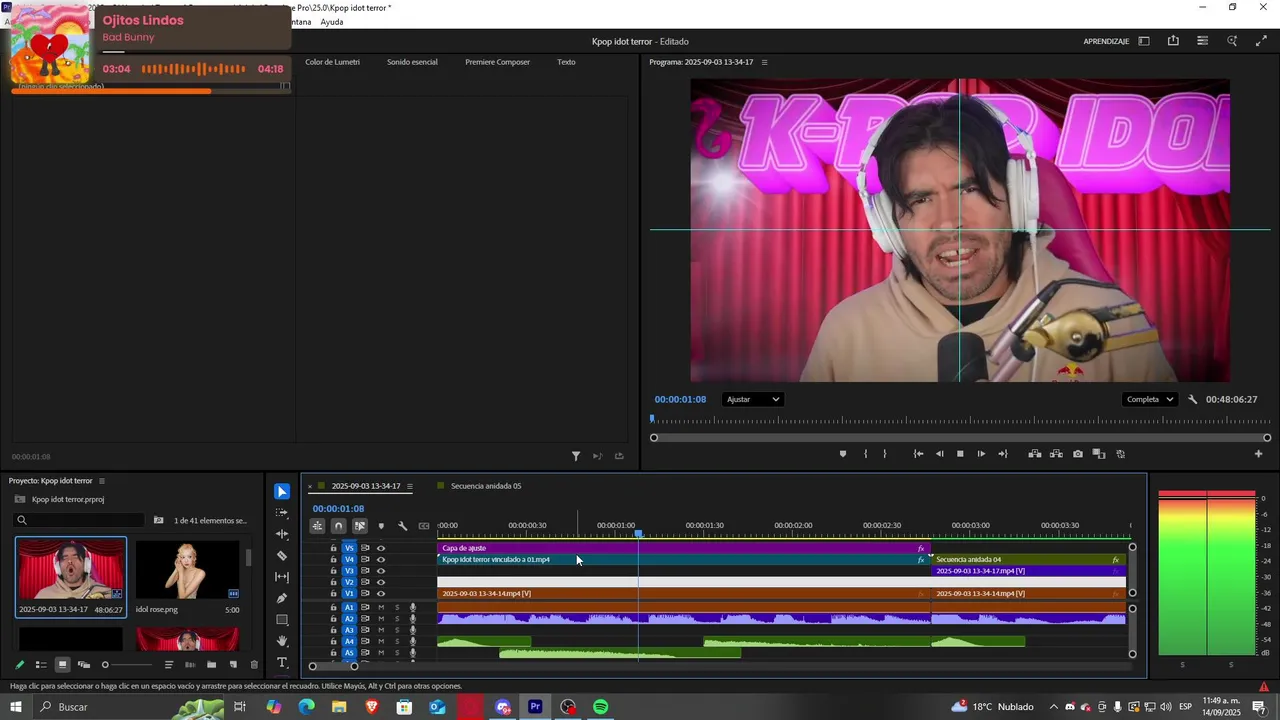Open the comparison view button
Image resolution: width=1280 pixels, height=720 pixels.
pos(1098,454)
